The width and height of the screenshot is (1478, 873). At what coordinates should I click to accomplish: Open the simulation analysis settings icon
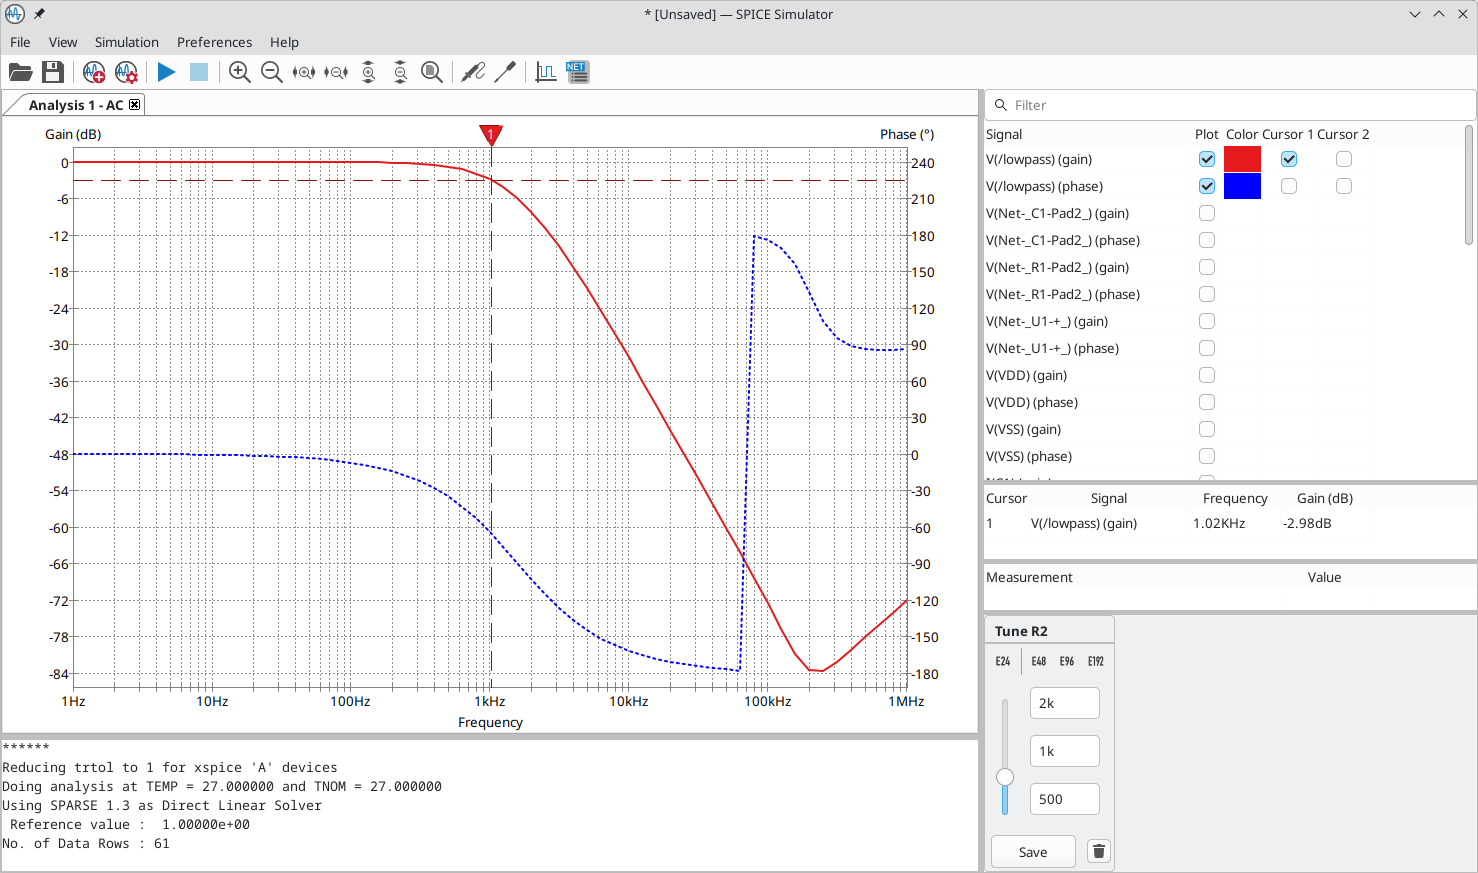click(x=126, y=72)
